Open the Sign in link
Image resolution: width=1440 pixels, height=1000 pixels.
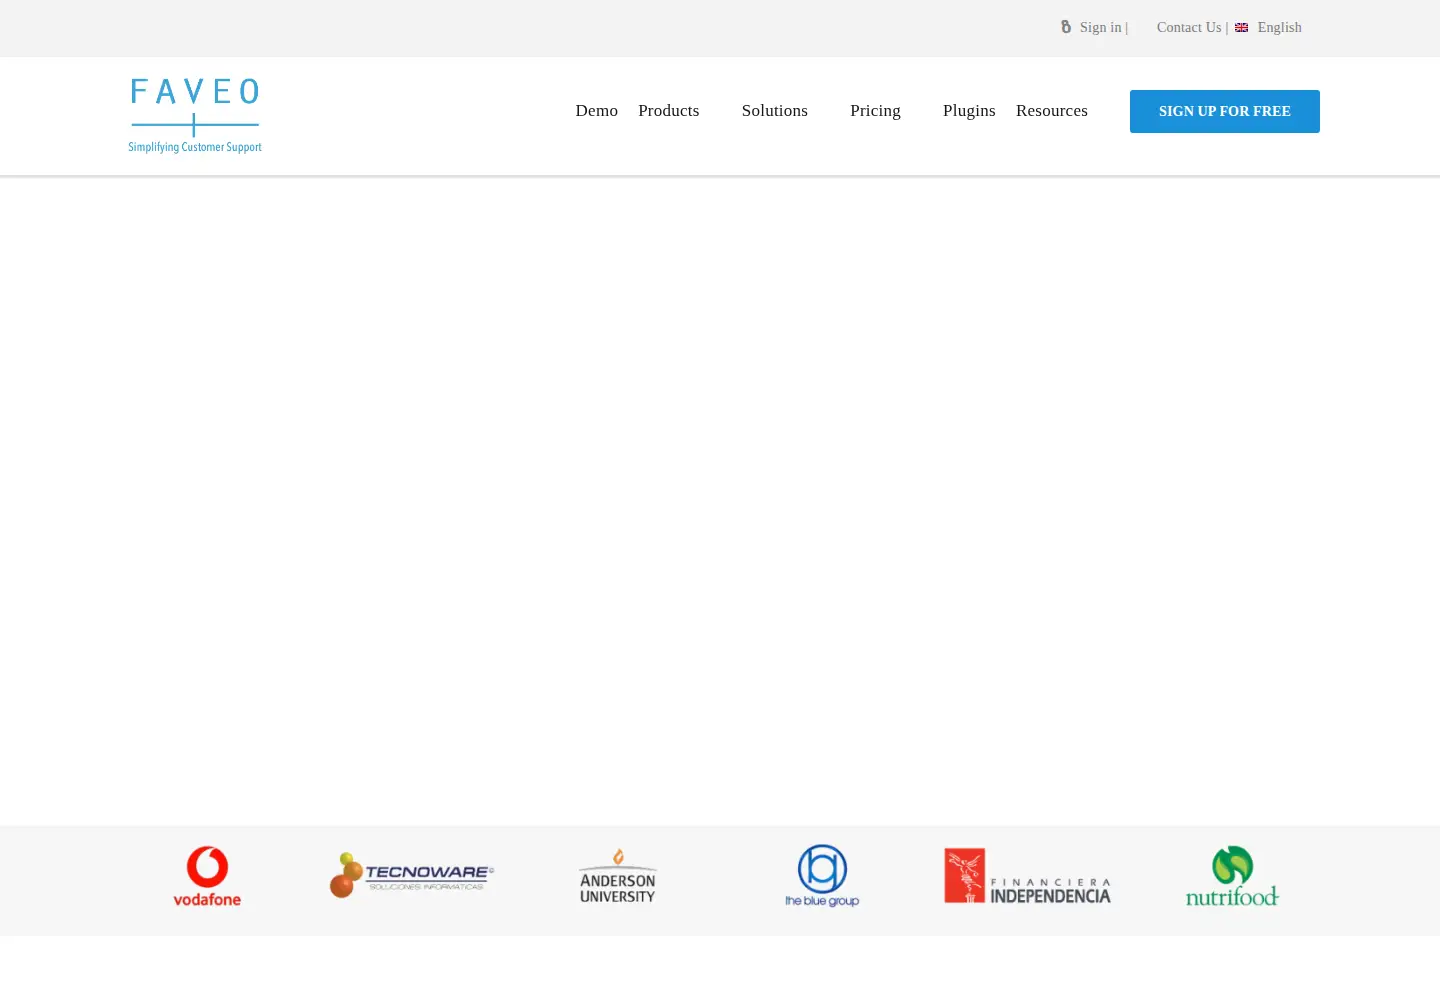1100,27
